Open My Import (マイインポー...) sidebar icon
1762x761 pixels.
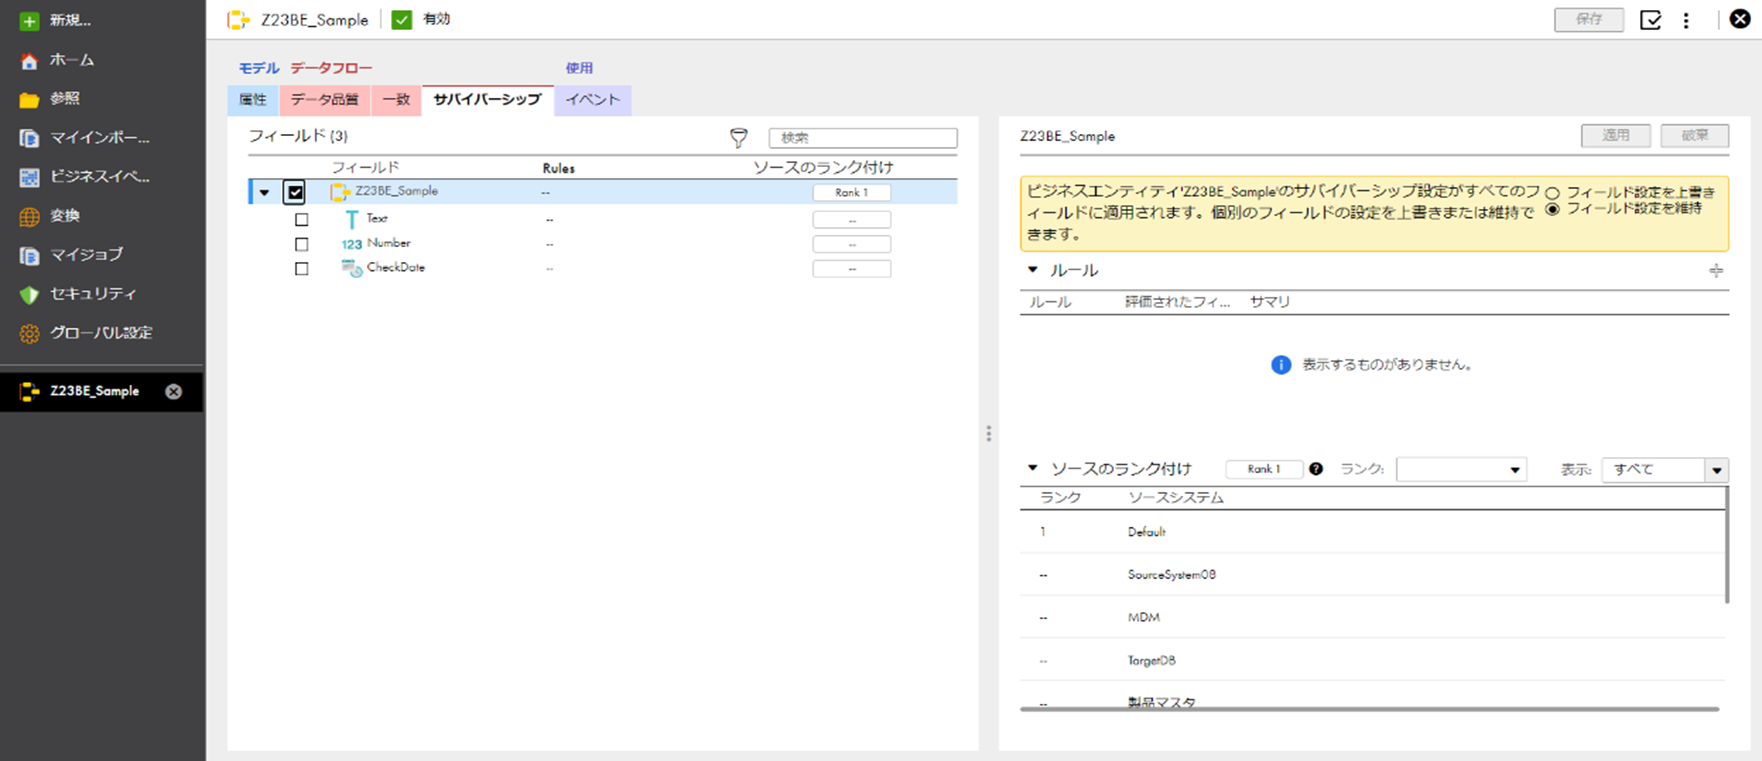[29, 138]
